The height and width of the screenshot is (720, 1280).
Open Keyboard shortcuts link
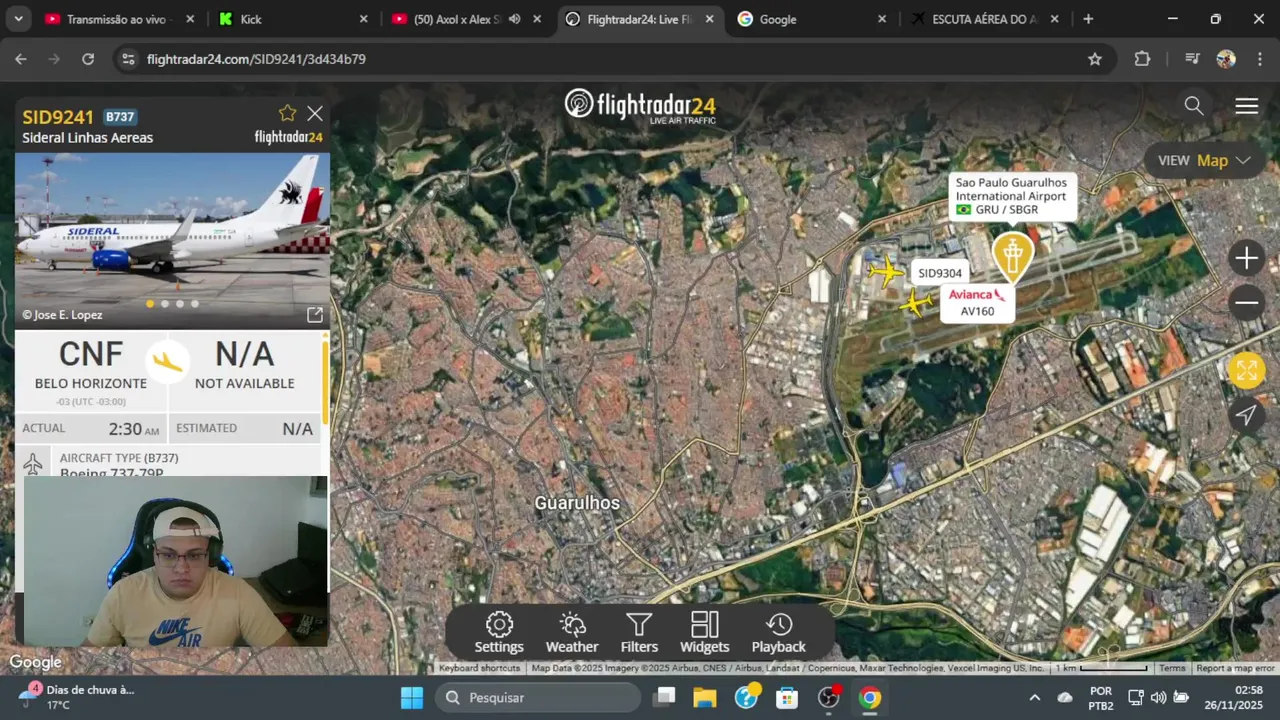tap(479, 668)
